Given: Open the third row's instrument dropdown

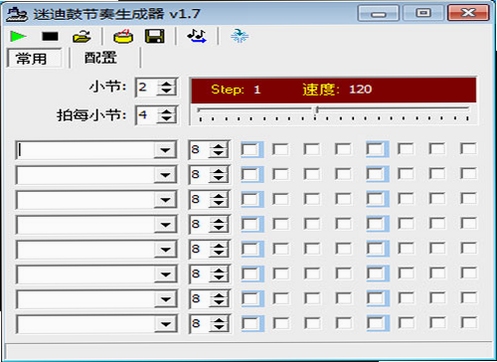Looking at the screenshot, I should 165,200.
